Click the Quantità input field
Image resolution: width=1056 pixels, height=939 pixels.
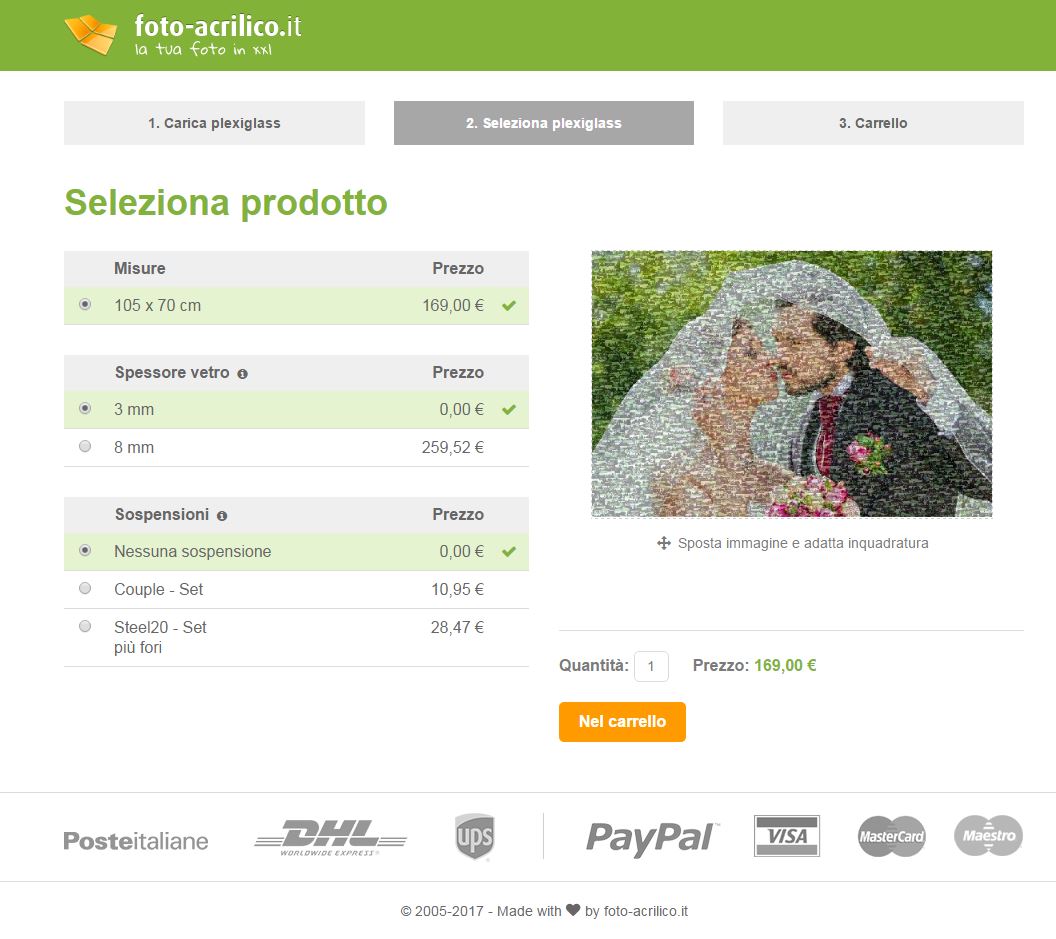pos(651,666)
